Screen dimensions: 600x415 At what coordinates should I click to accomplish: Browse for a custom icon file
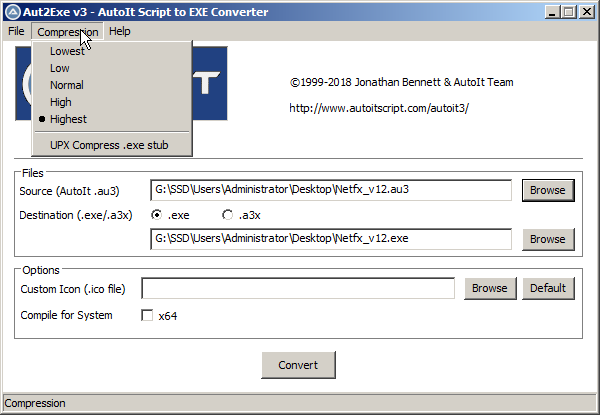490,288
